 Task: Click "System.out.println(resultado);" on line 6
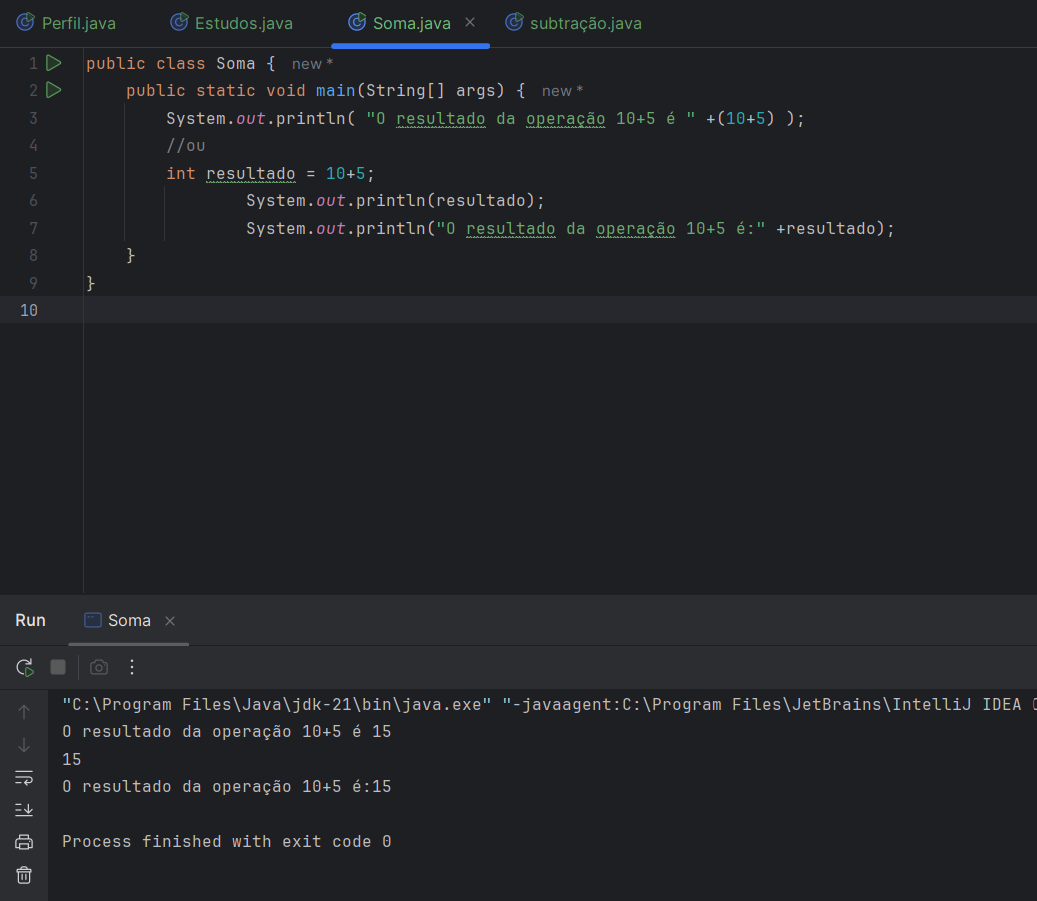395,200
